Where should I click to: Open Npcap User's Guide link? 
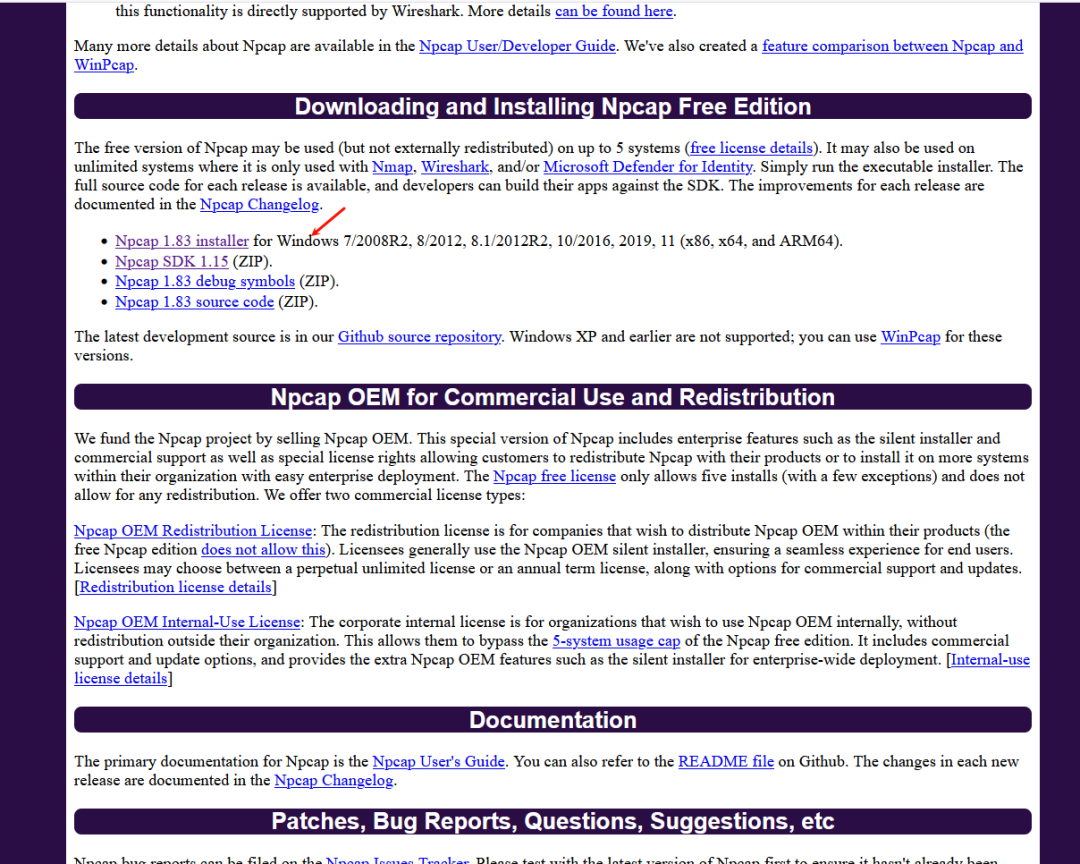[x=439, y=761]
